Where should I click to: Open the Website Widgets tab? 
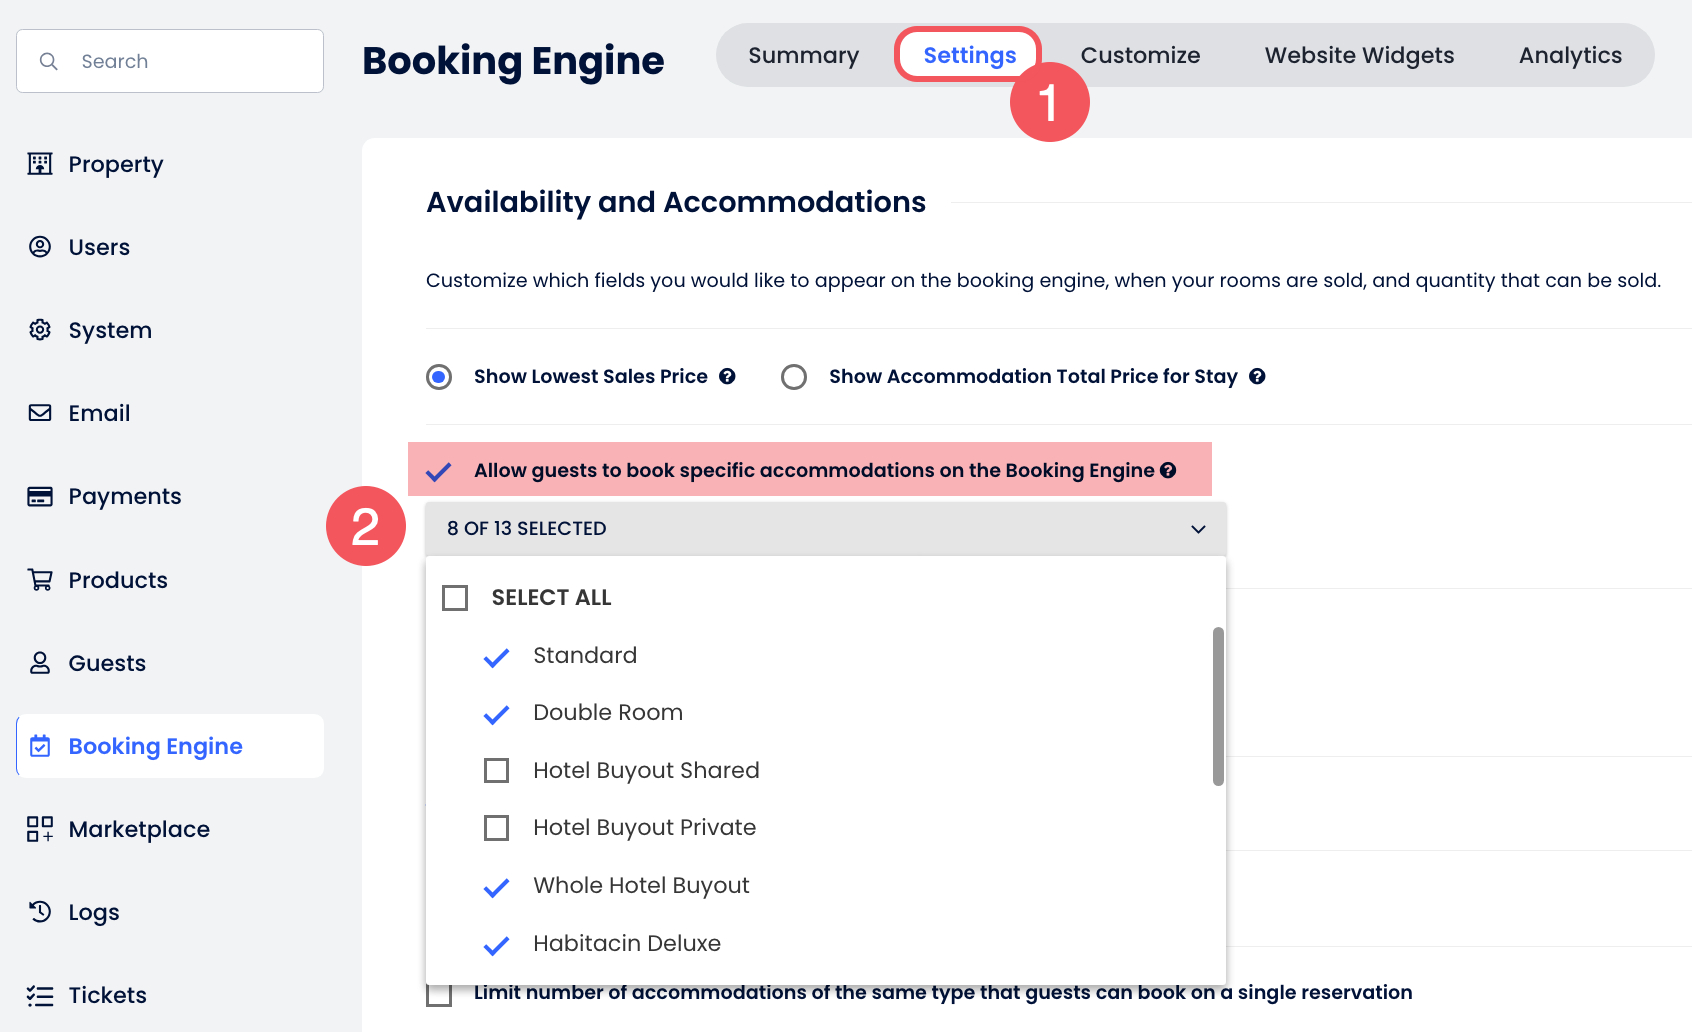(x=1359, y=56)
